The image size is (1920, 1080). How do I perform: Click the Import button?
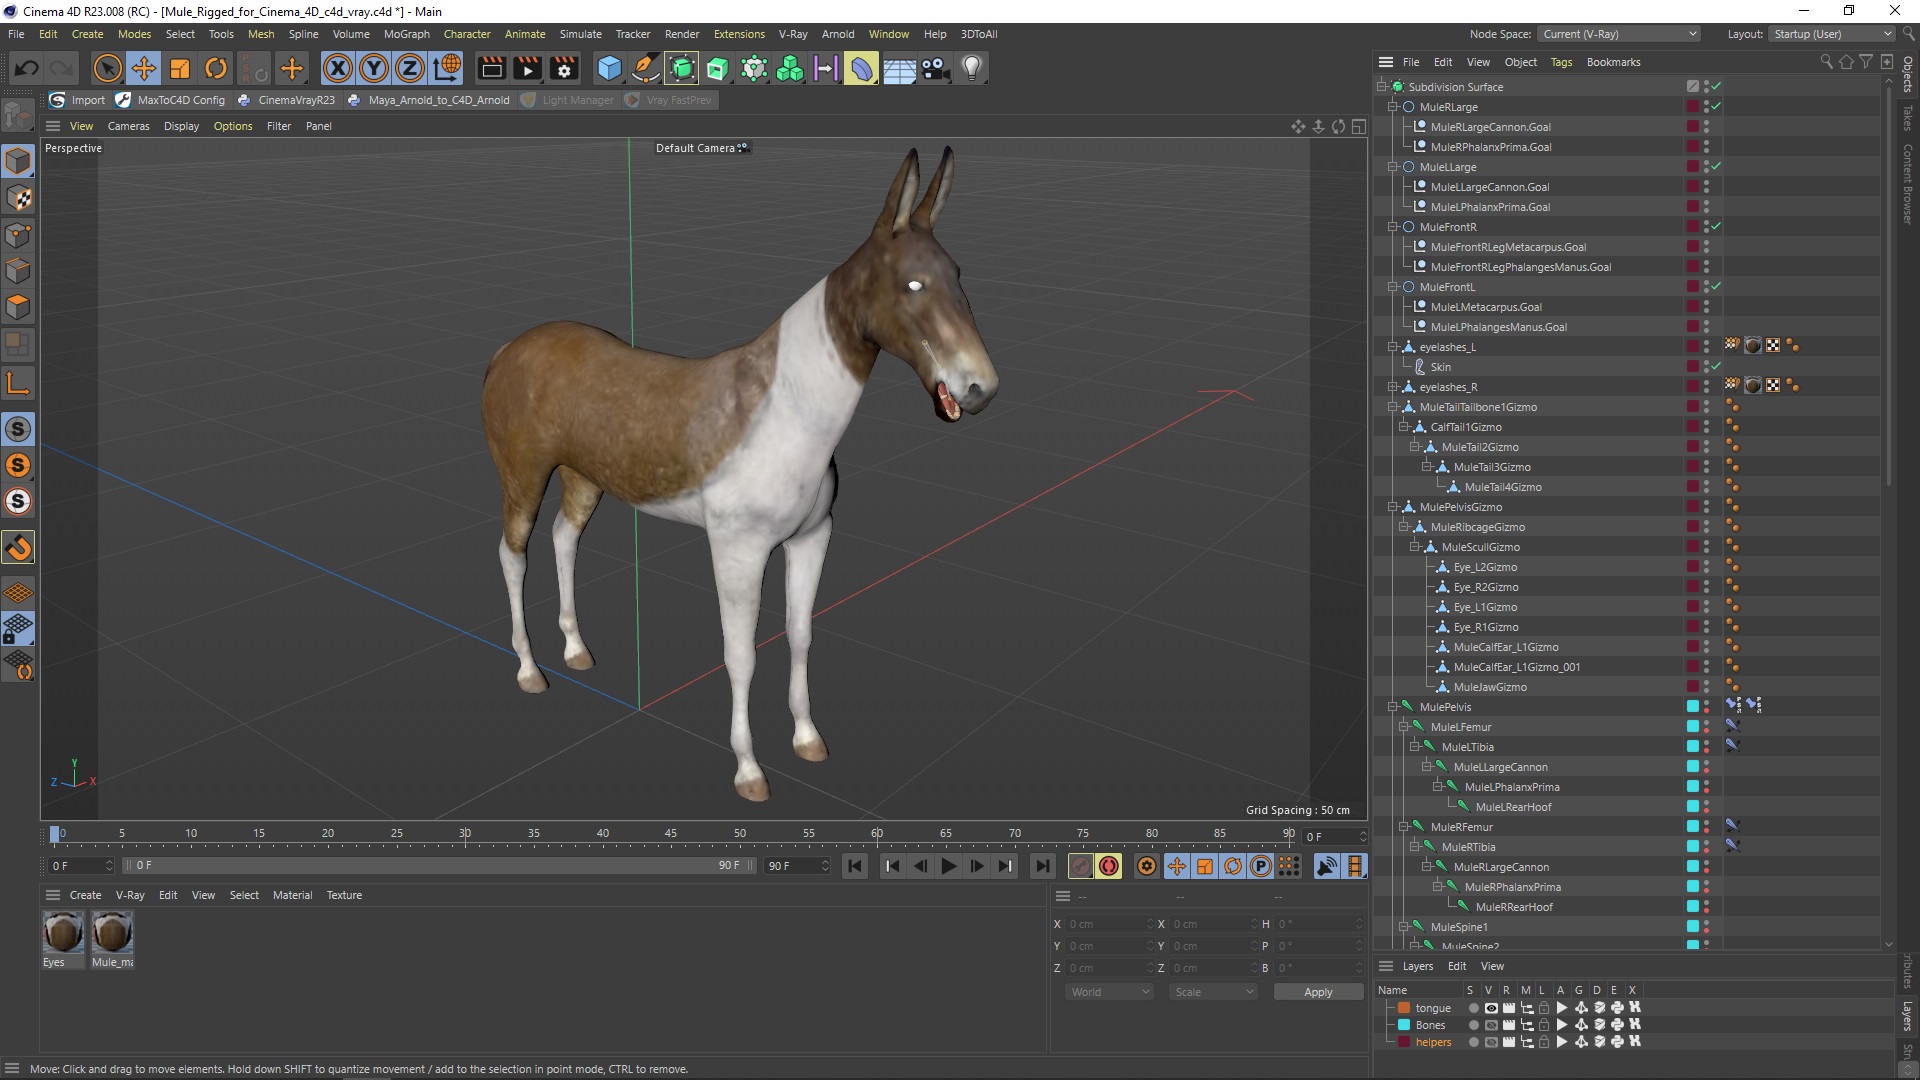tap(78, 100)
